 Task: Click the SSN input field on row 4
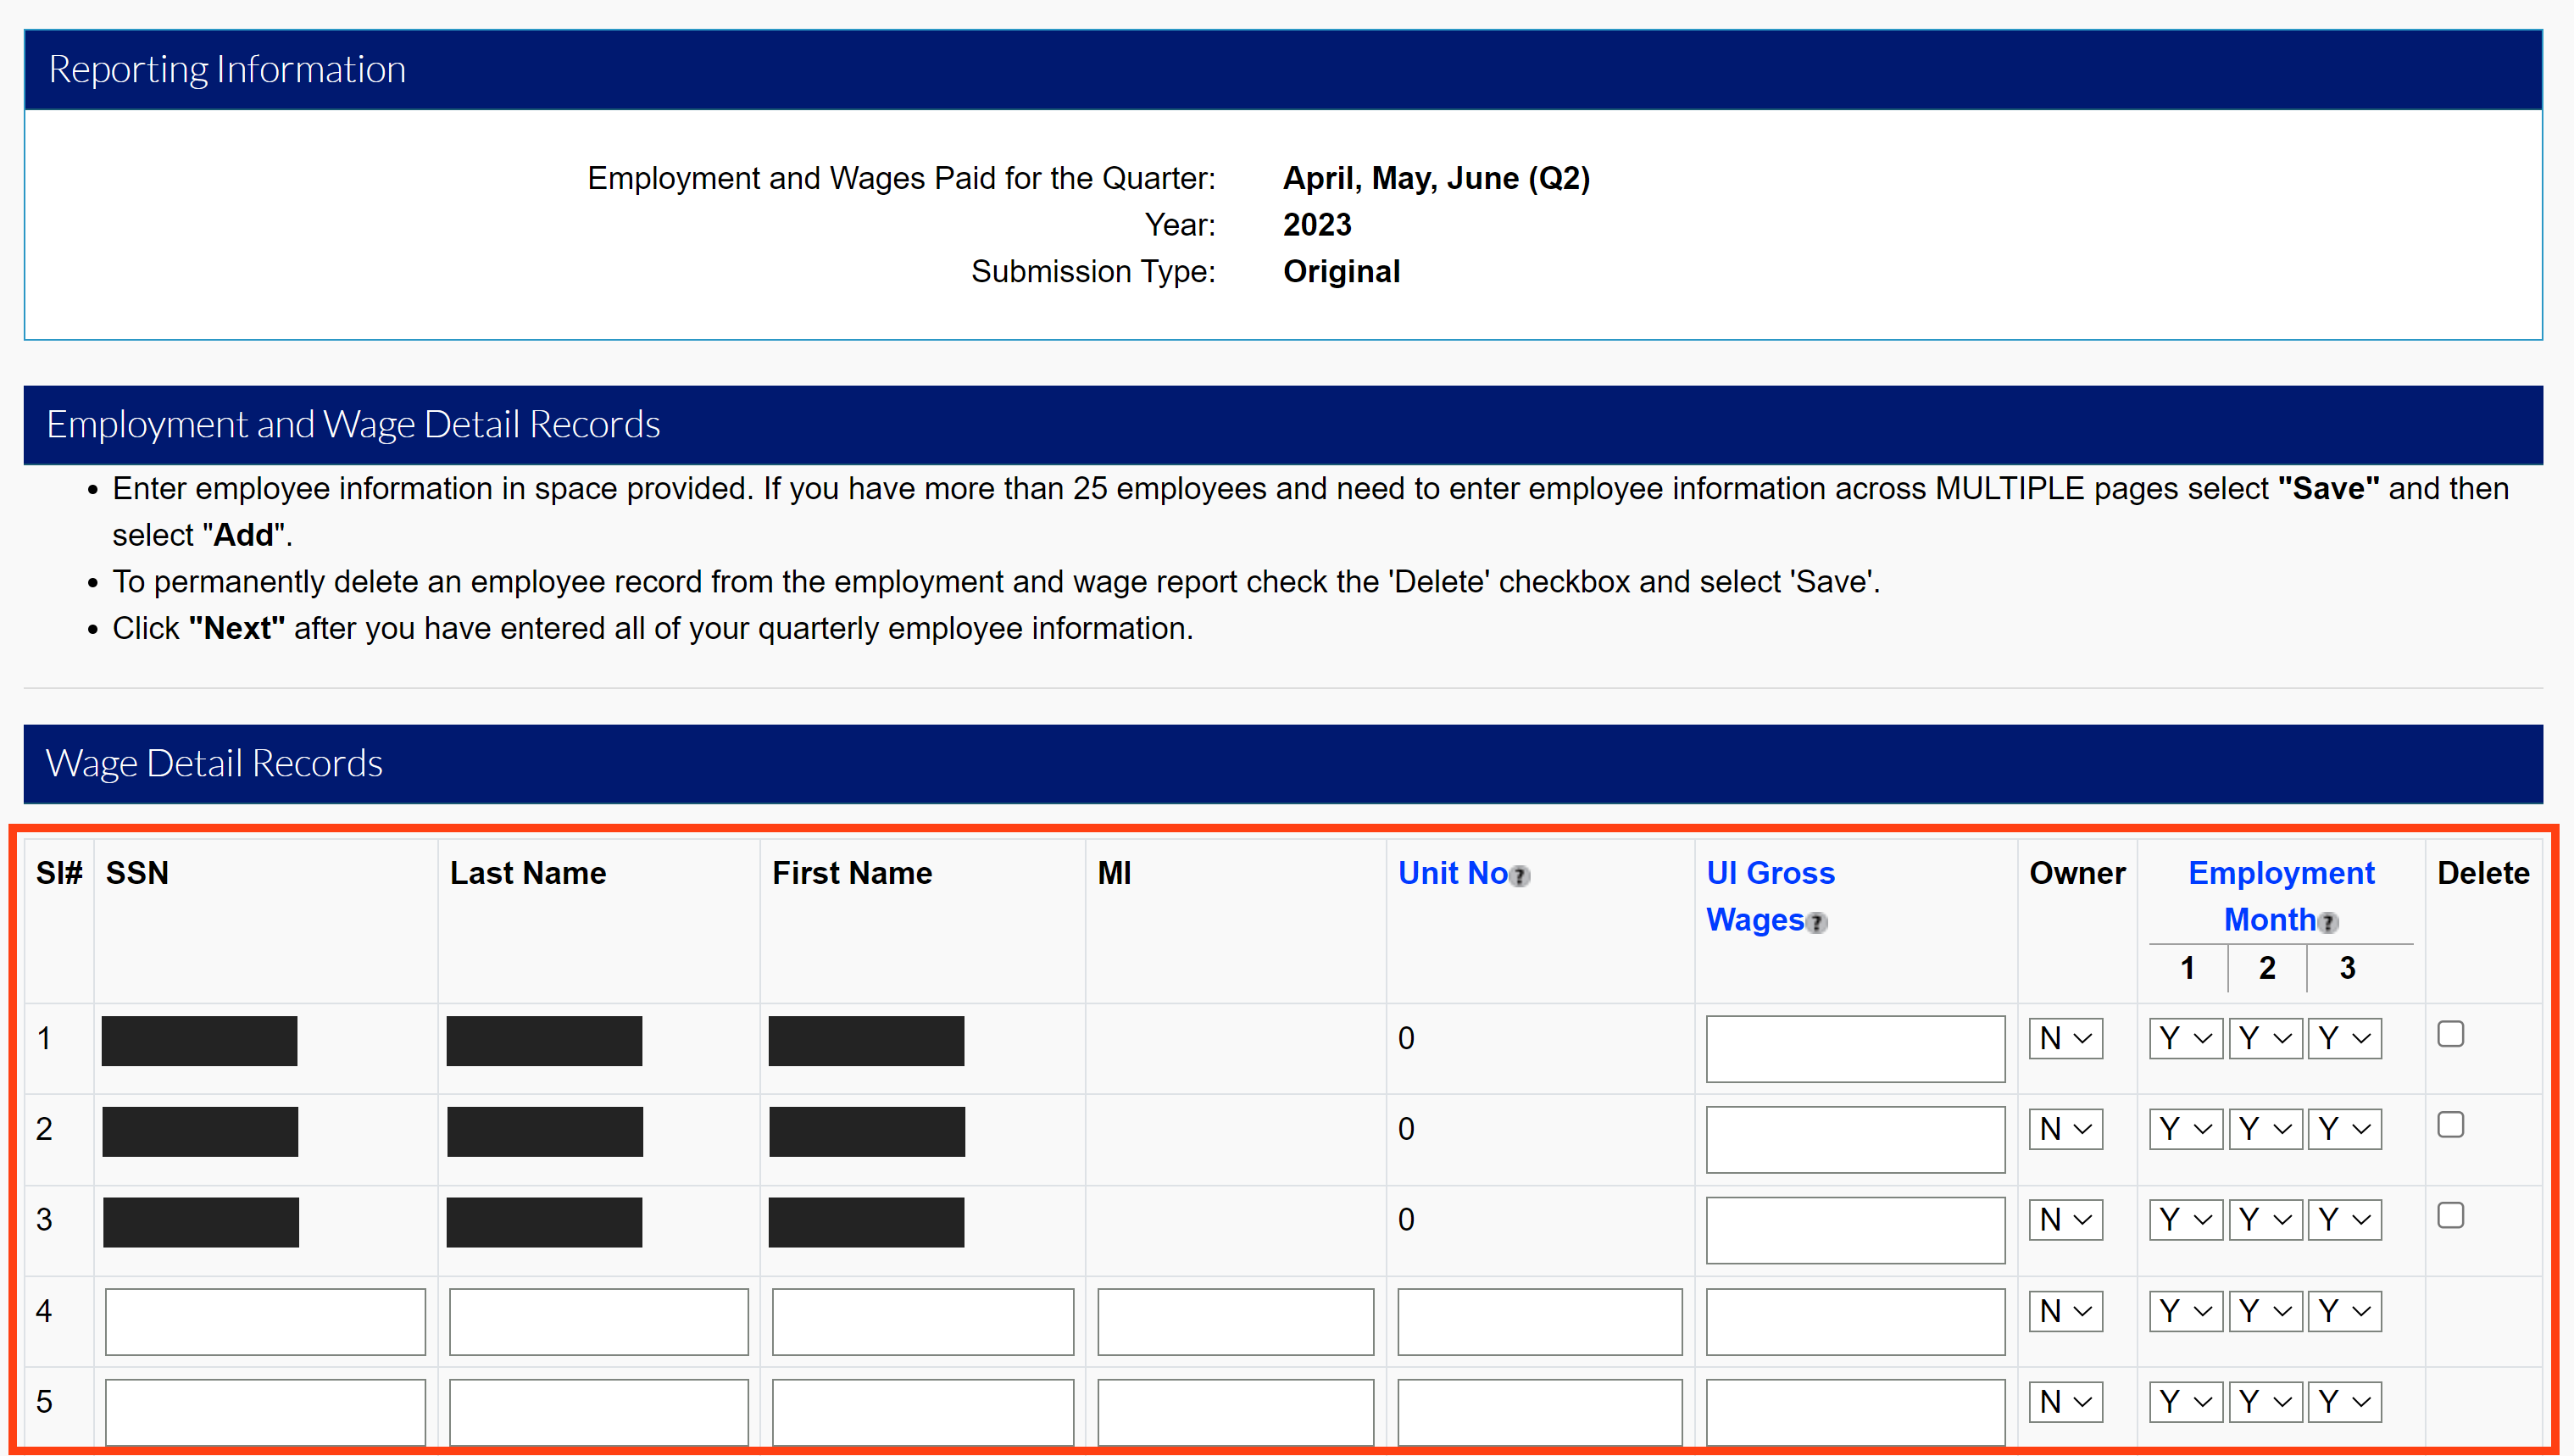(265, 1321)
